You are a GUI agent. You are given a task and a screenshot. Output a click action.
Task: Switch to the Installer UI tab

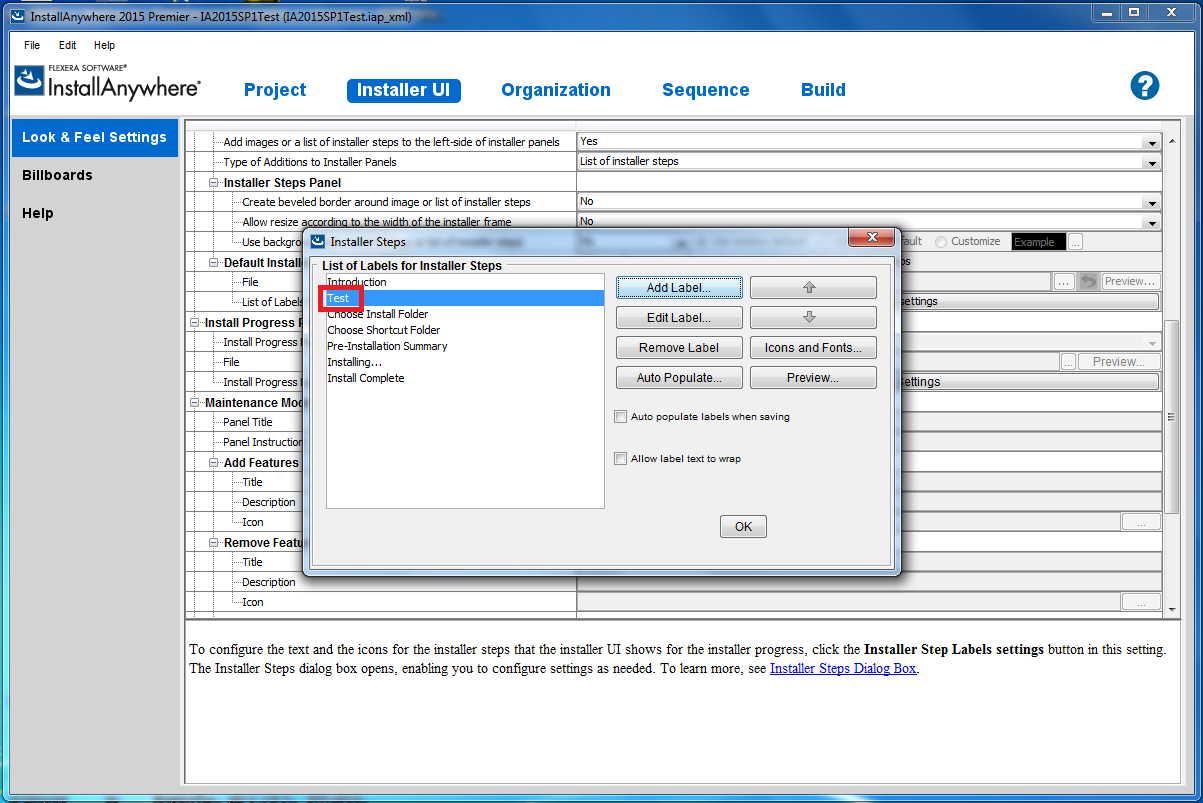[x=404, y=90]
